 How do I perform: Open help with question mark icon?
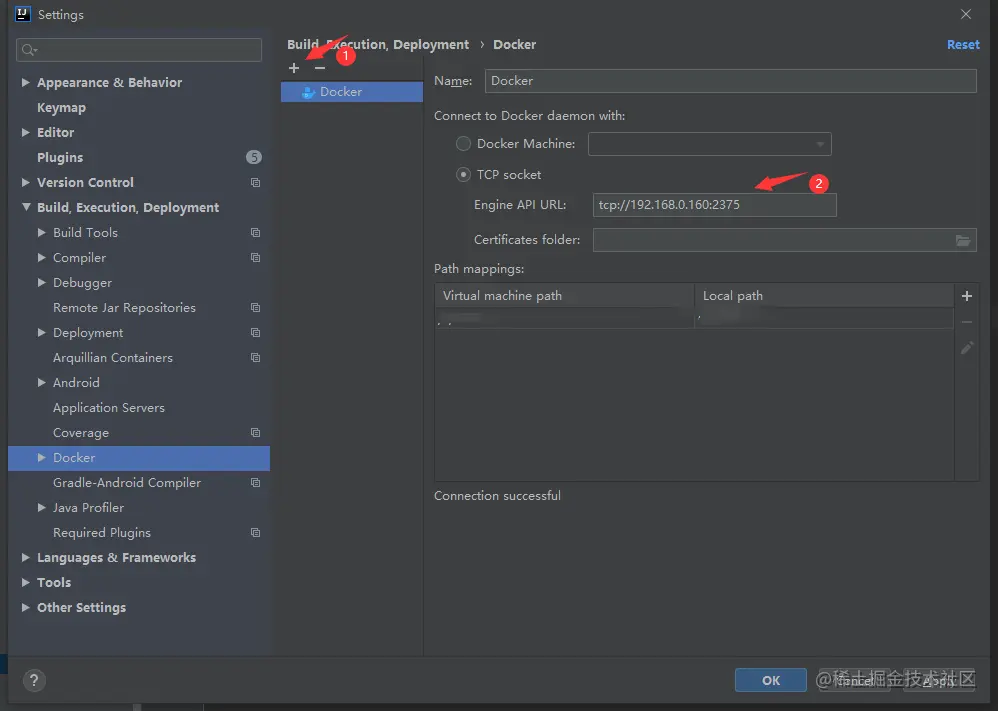click(x=34, y=680)
